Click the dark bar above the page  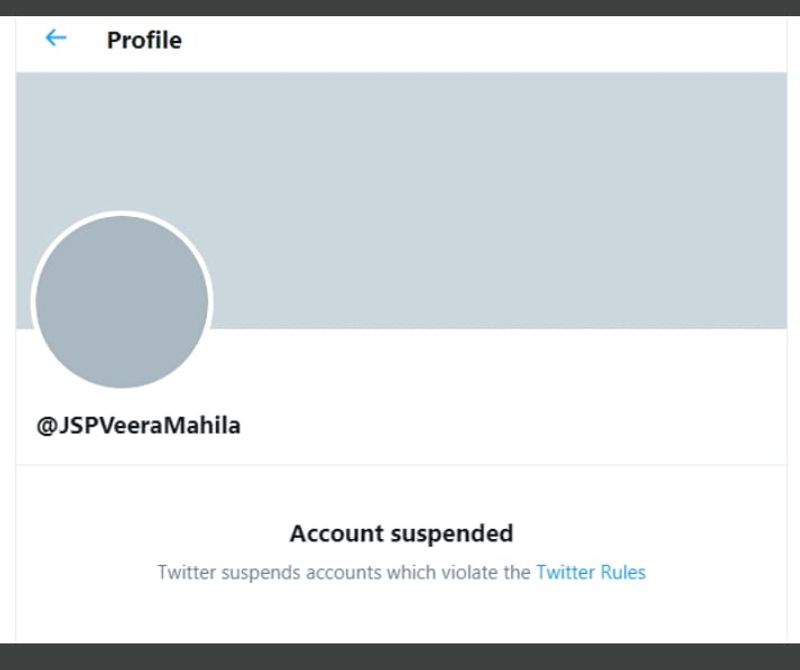pos(400,7)
